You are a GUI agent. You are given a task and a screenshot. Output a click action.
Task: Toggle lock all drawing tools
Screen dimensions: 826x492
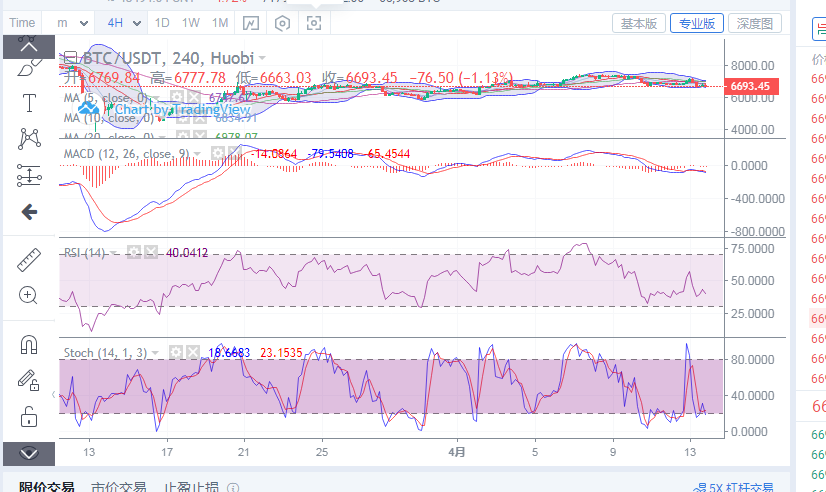[x=29, y=417]
